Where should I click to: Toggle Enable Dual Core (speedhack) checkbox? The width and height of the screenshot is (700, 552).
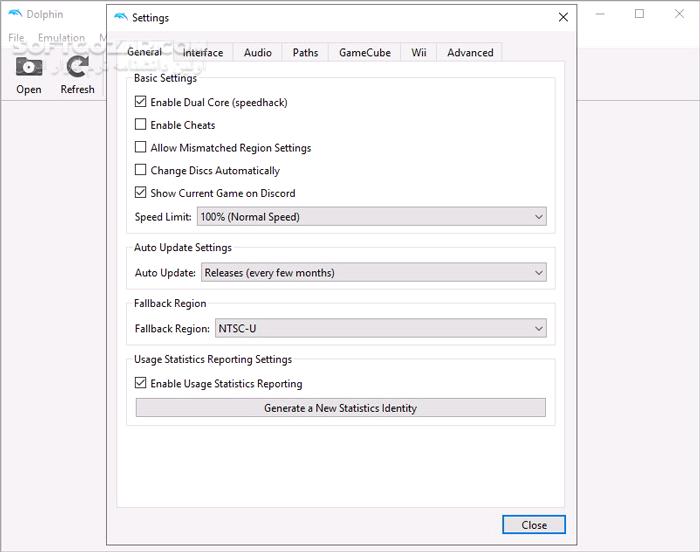click(x=140, y=101)
